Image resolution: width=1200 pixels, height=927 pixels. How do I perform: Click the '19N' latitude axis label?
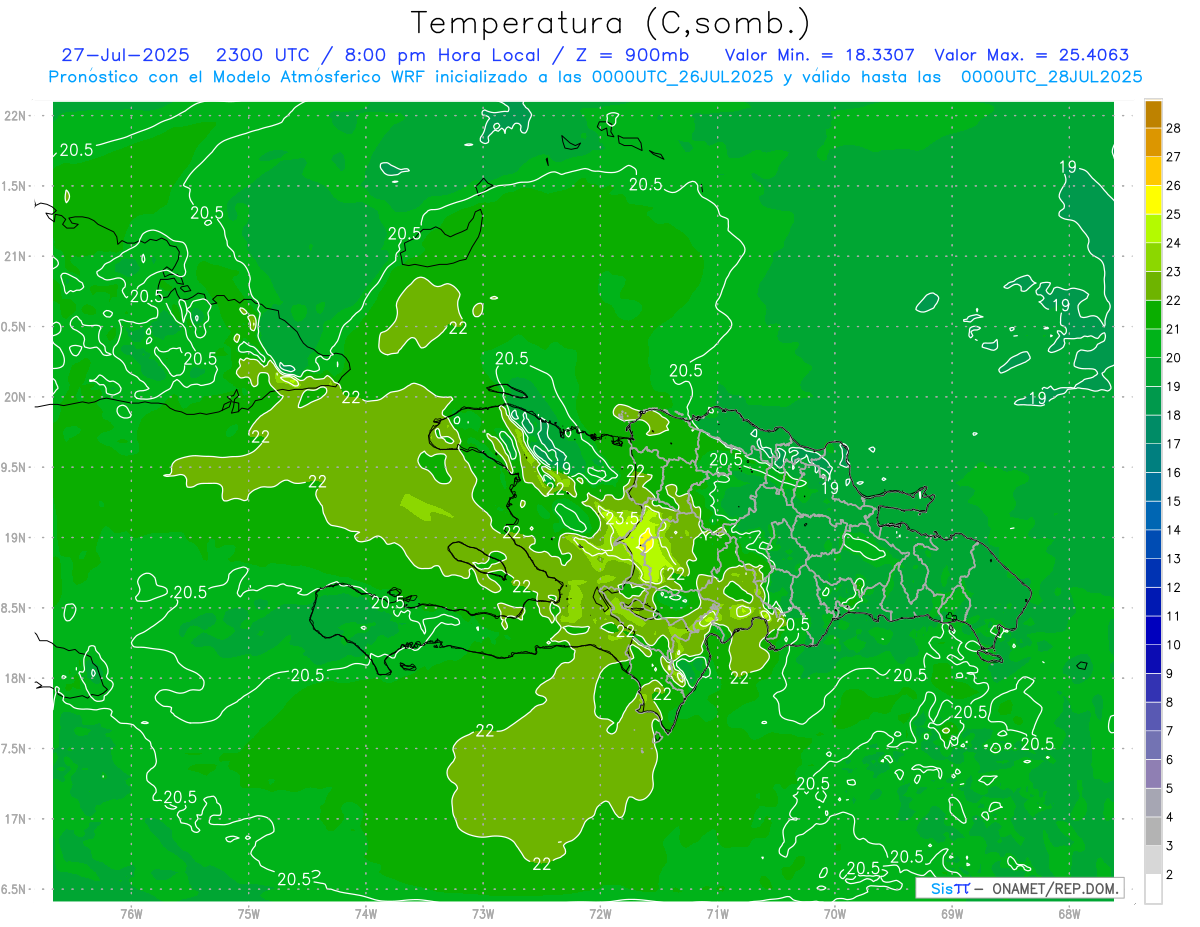[14, 538]
